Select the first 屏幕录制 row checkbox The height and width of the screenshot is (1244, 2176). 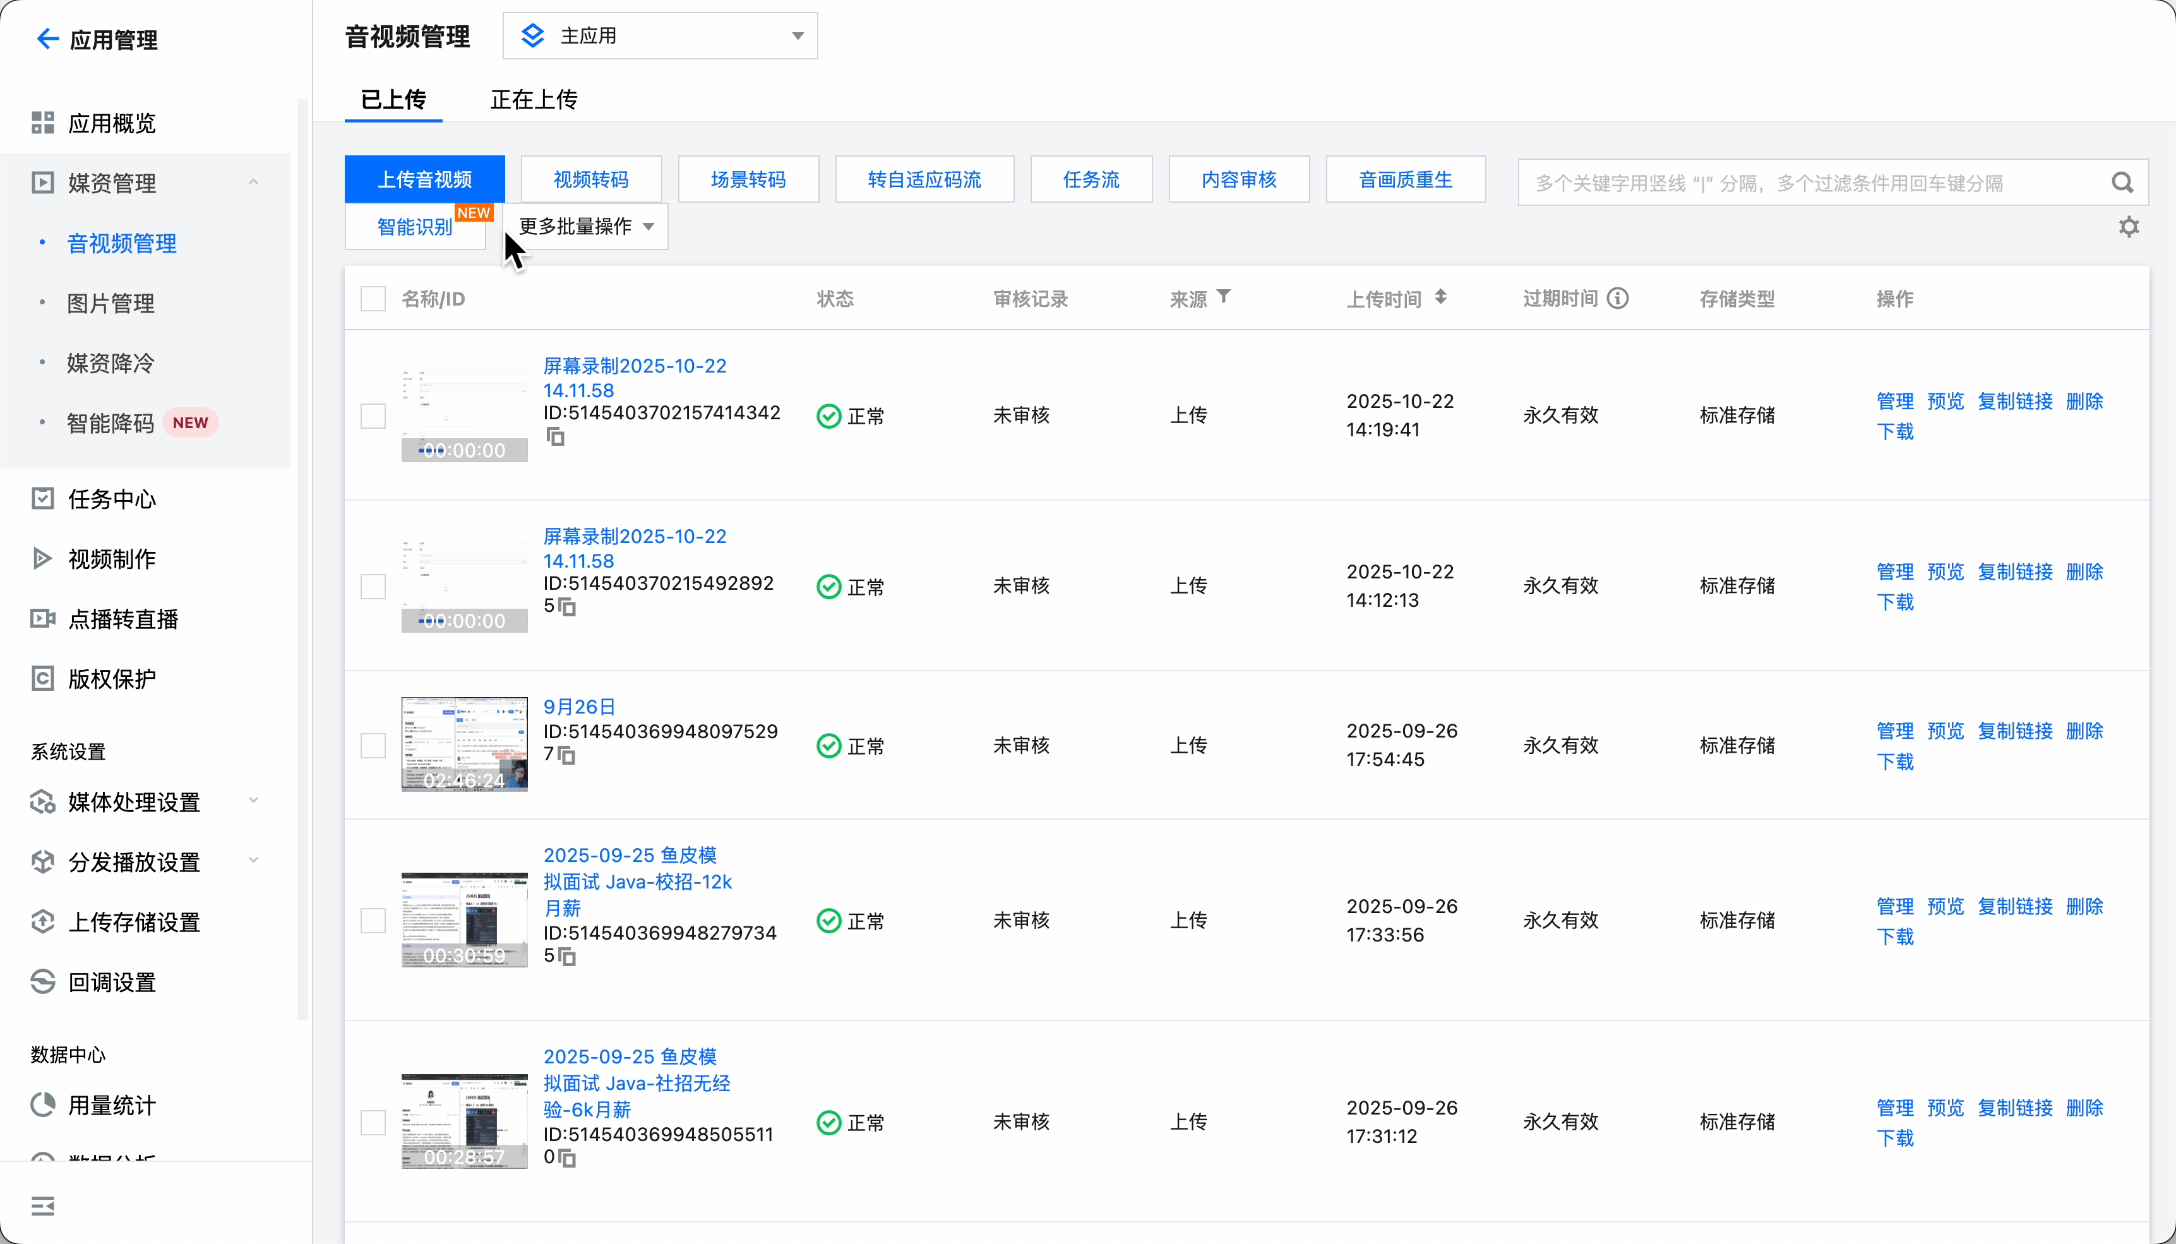pos(373,416)
